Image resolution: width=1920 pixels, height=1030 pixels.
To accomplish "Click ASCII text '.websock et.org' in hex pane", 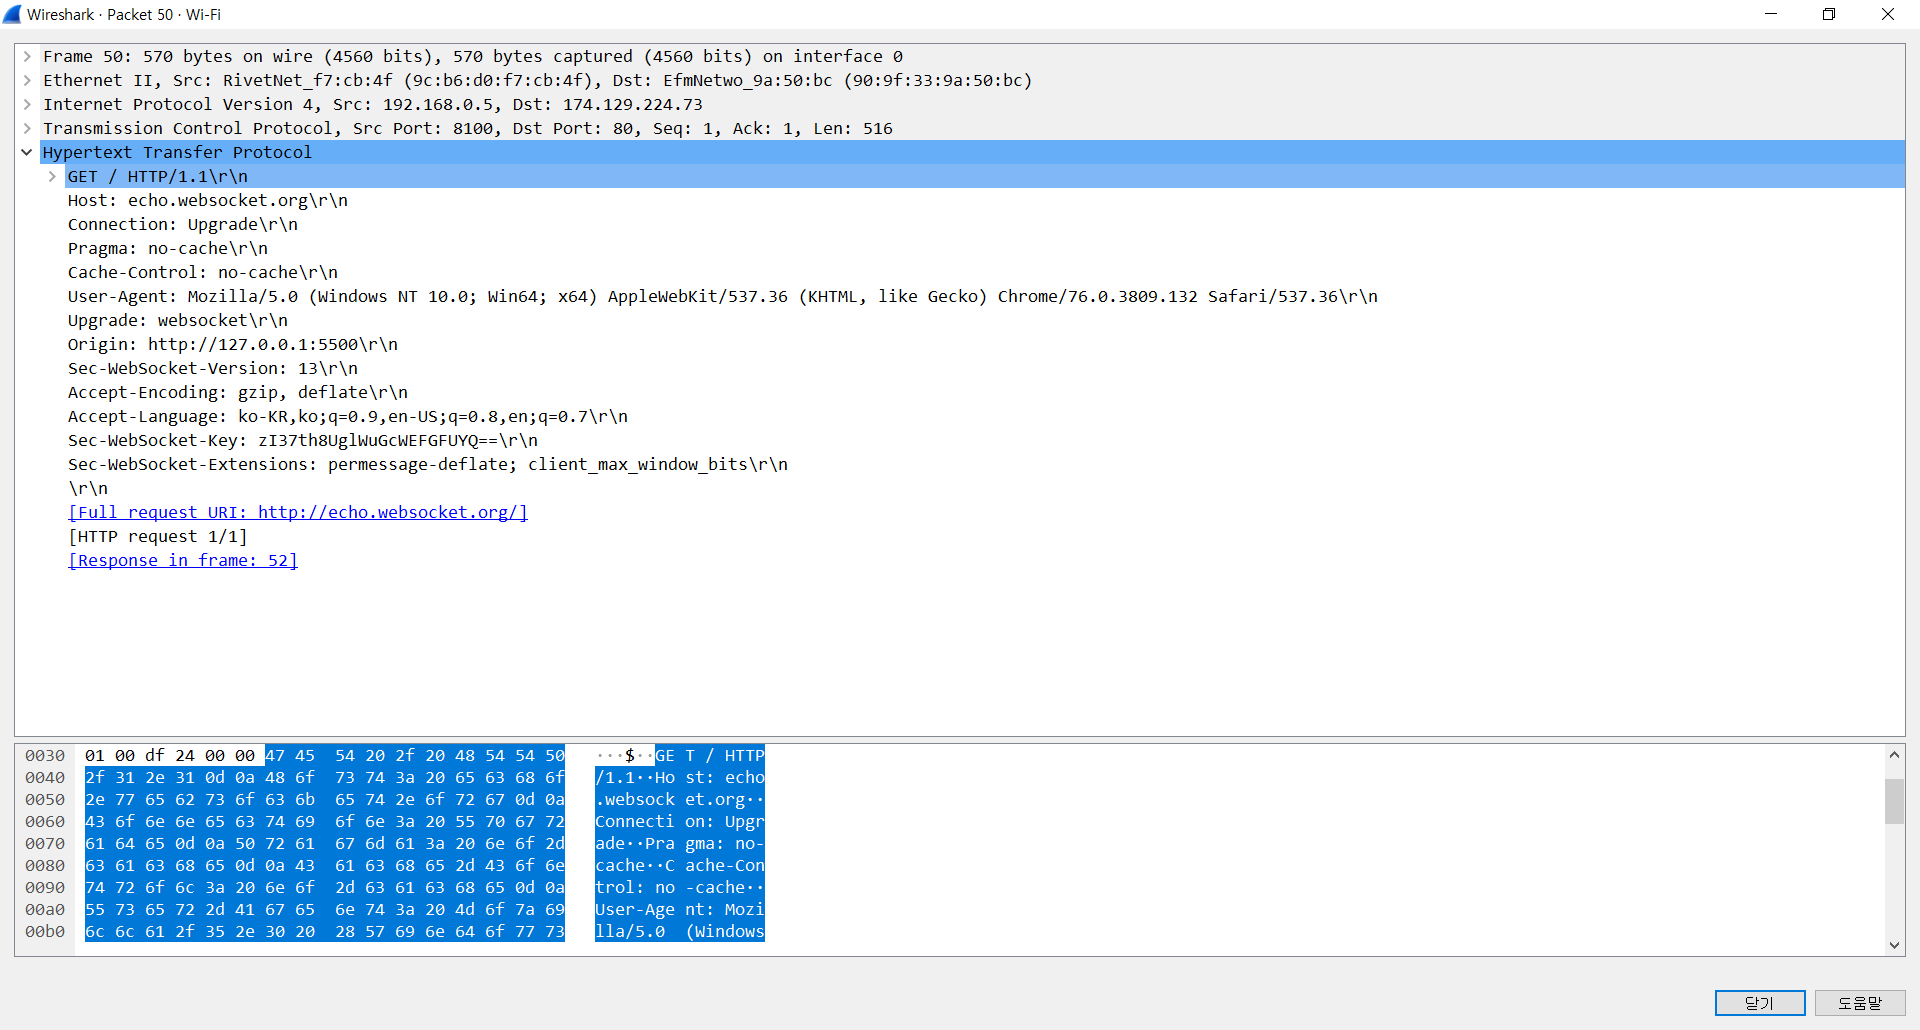I will (x=680, y=799).
